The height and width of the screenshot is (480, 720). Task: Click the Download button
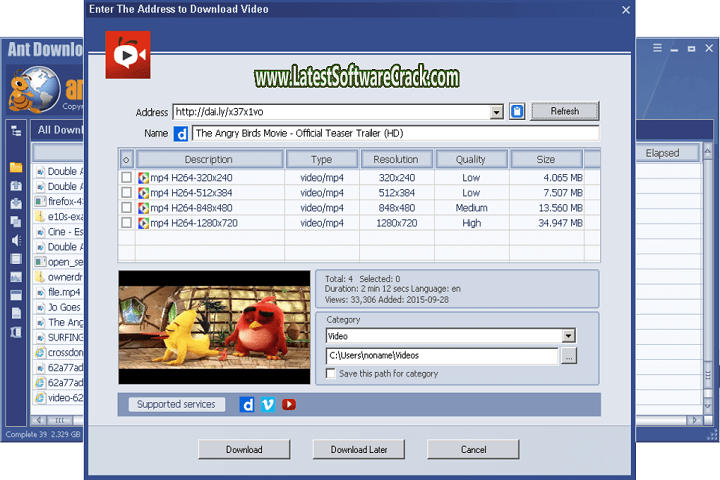(x=244, y=449)
